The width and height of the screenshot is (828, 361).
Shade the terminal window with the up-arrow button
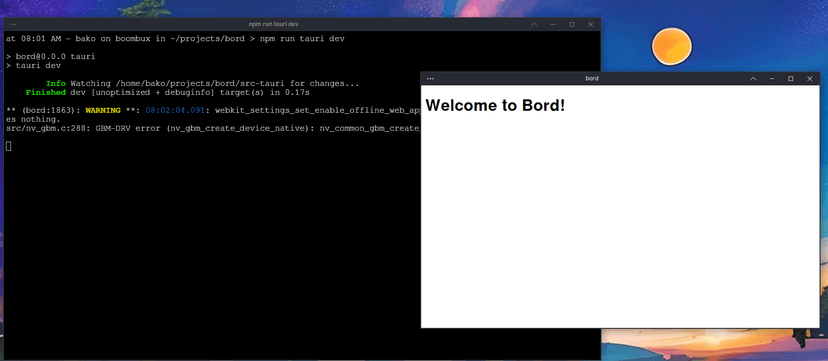(x=534, y=24)
